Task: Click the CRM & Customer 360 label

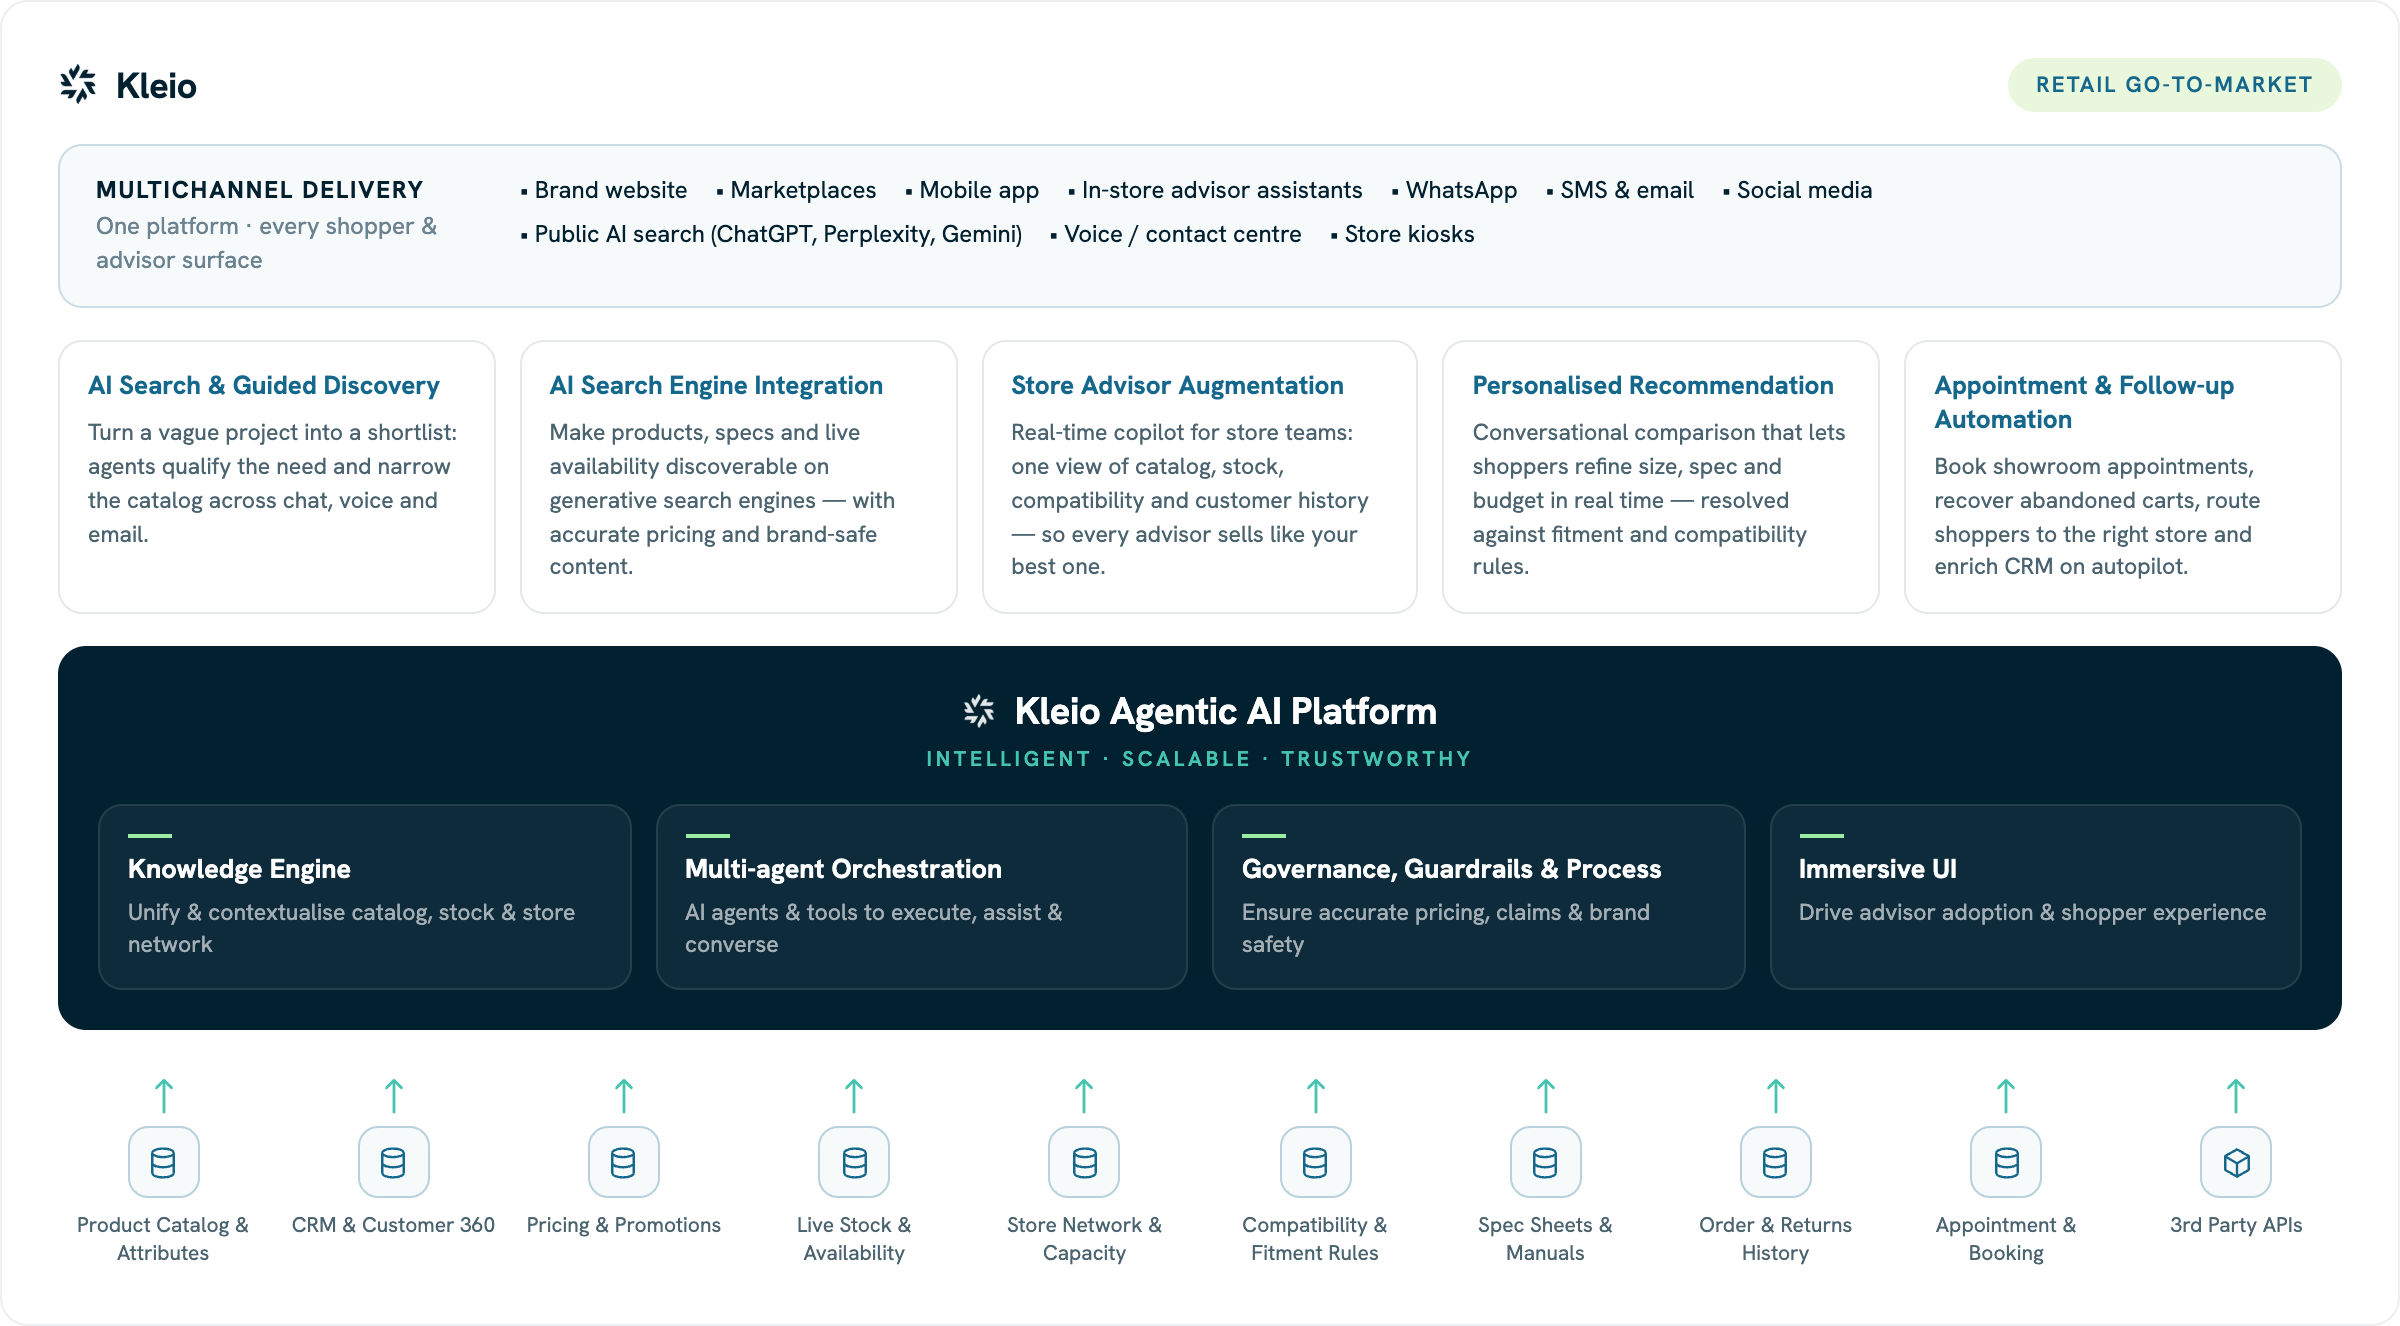Action: click(x=393, y=1225)
